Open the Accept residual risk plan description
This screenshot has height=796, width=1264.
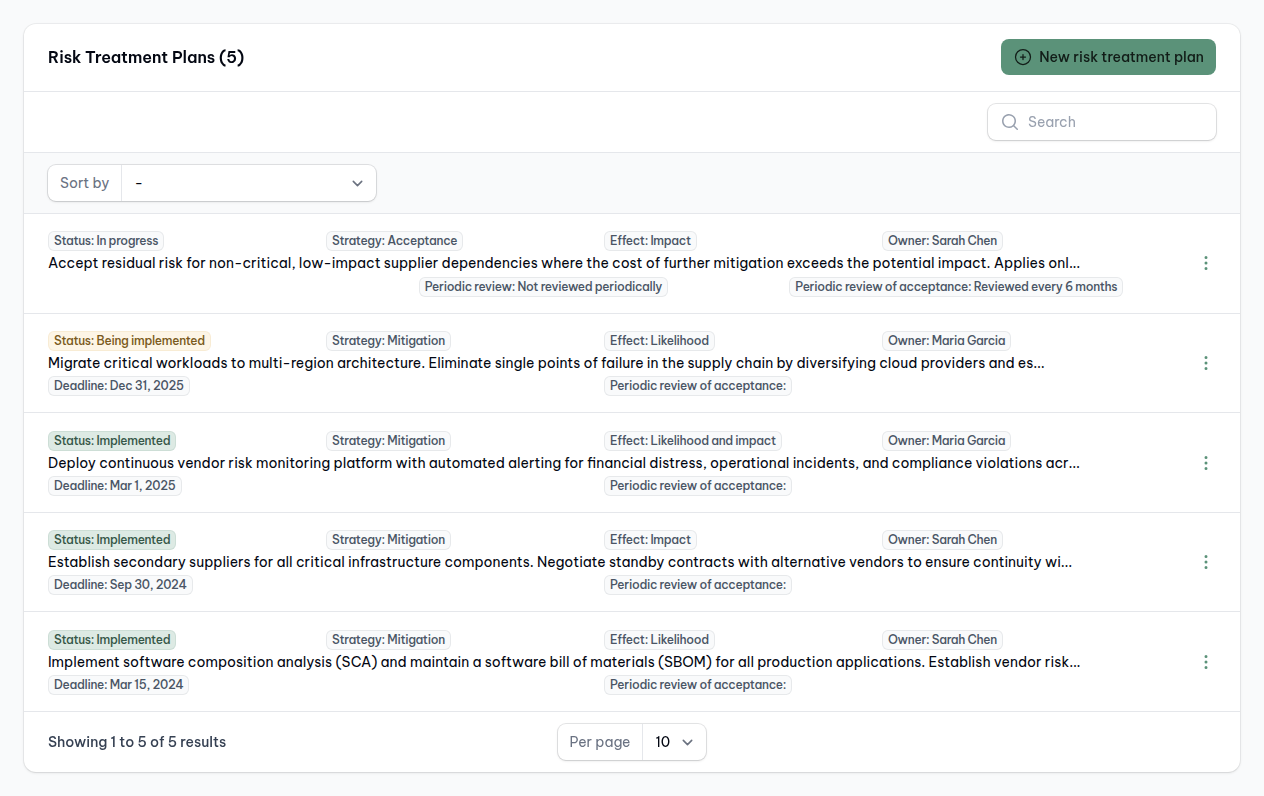(x=563, y=263)
